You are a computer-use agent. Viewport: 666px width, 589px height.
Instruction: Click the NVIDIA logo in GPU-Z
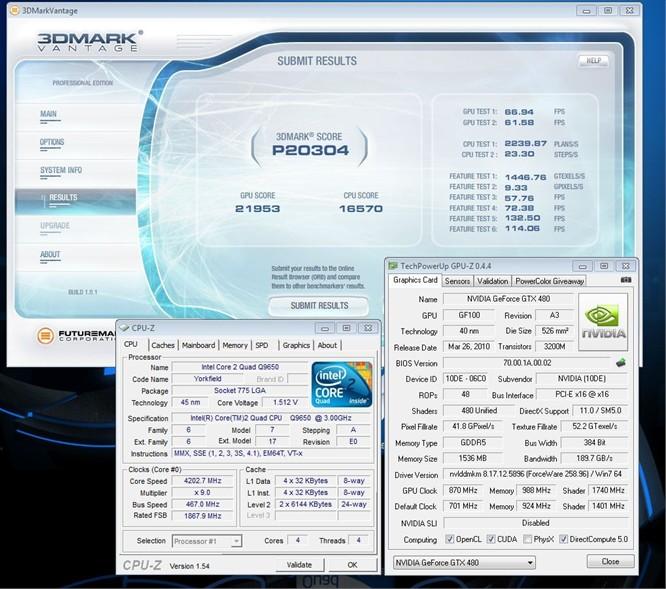603,321
